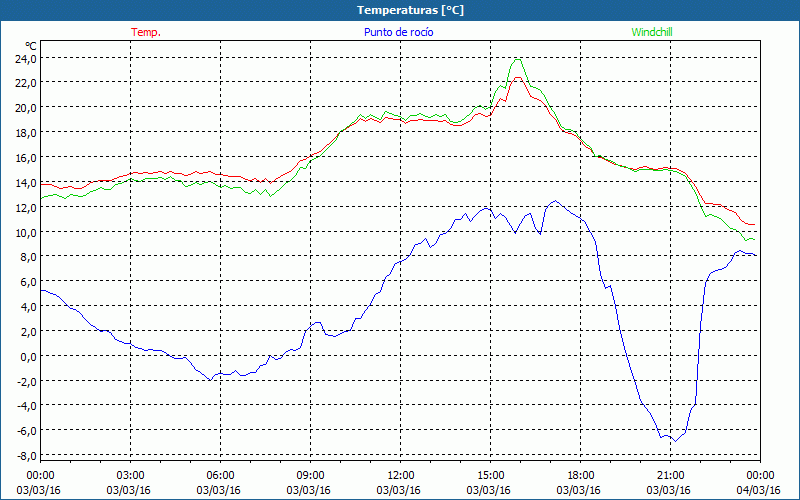Click the '20,0' y-axis label
800x500 pixels.
pyautogui.click(x=26, y=108)
